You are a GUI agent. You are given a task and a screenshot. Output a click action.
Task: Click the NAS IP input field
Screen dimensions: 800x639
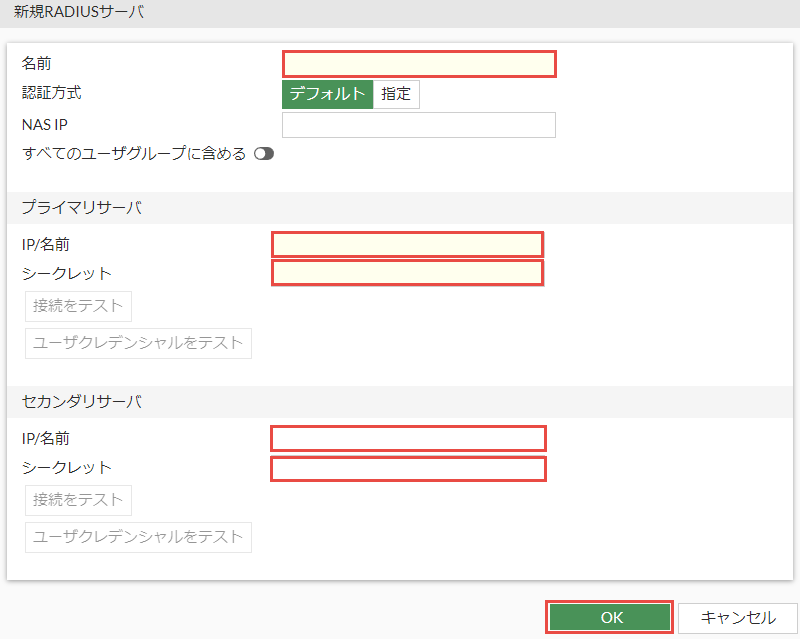419,125
